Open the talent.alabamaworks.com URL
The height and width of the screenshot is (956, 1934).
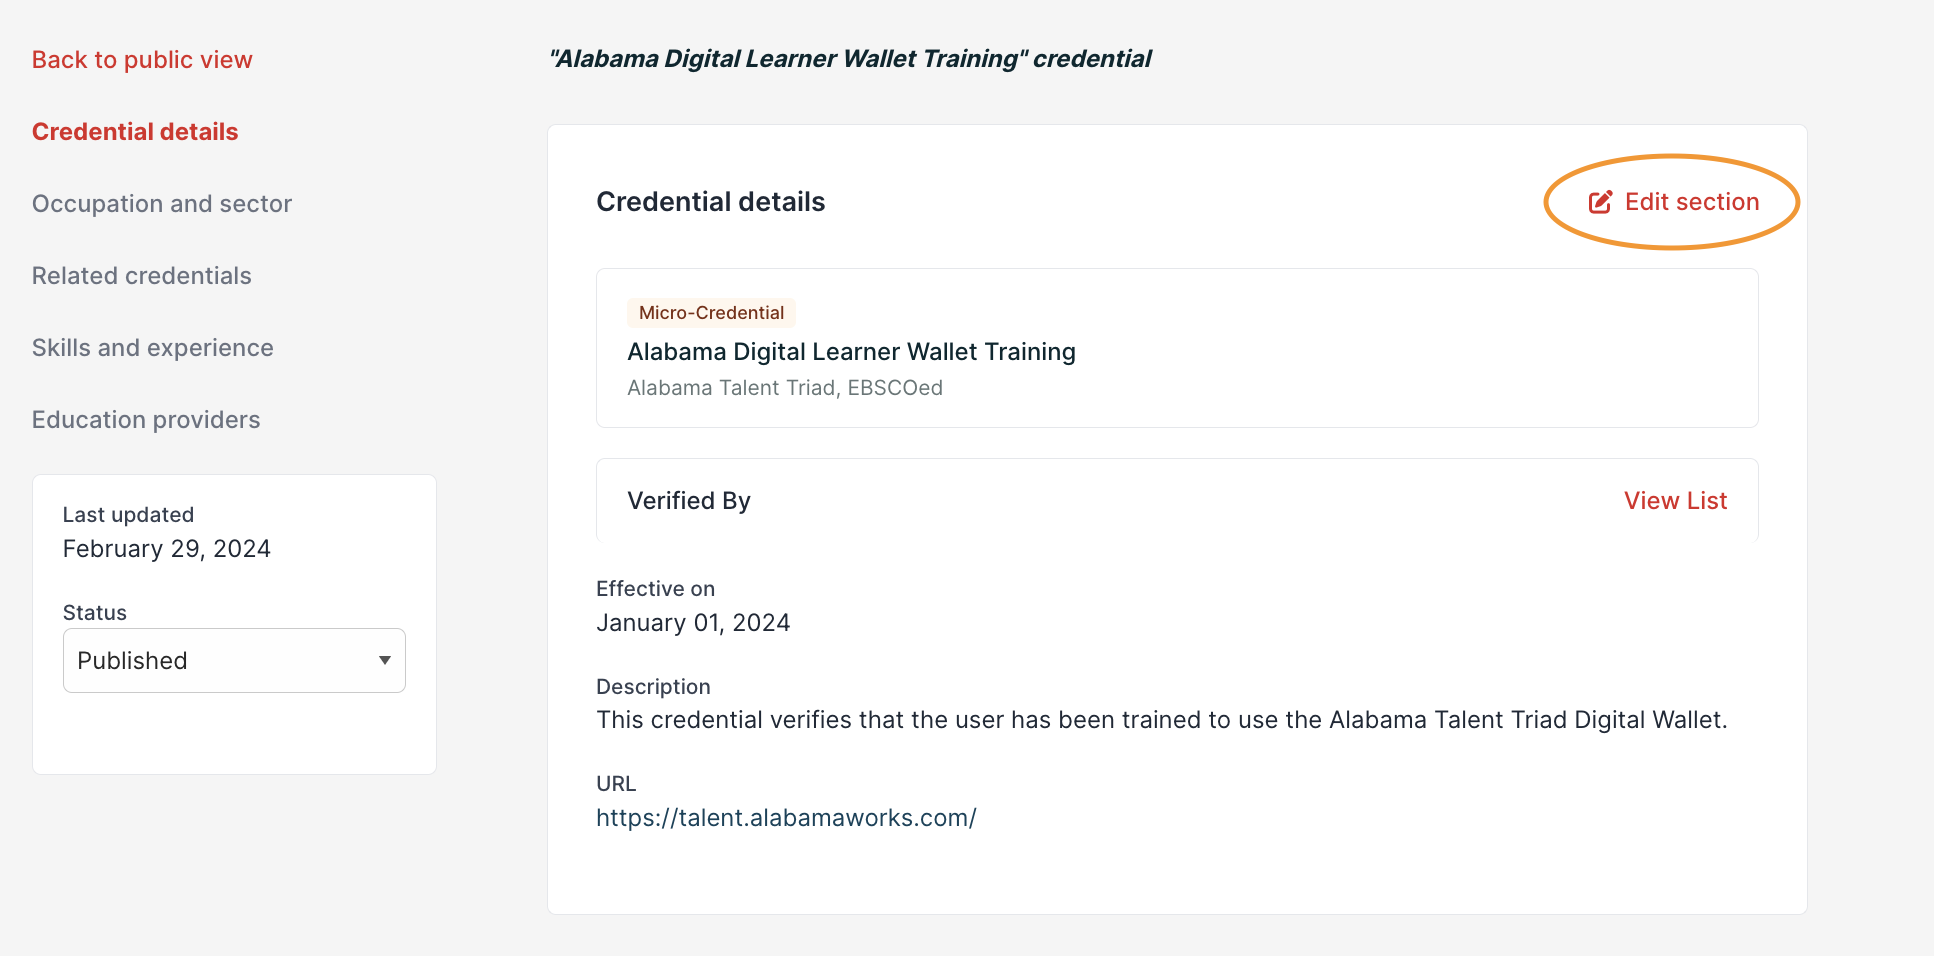(x=786, y=818)
